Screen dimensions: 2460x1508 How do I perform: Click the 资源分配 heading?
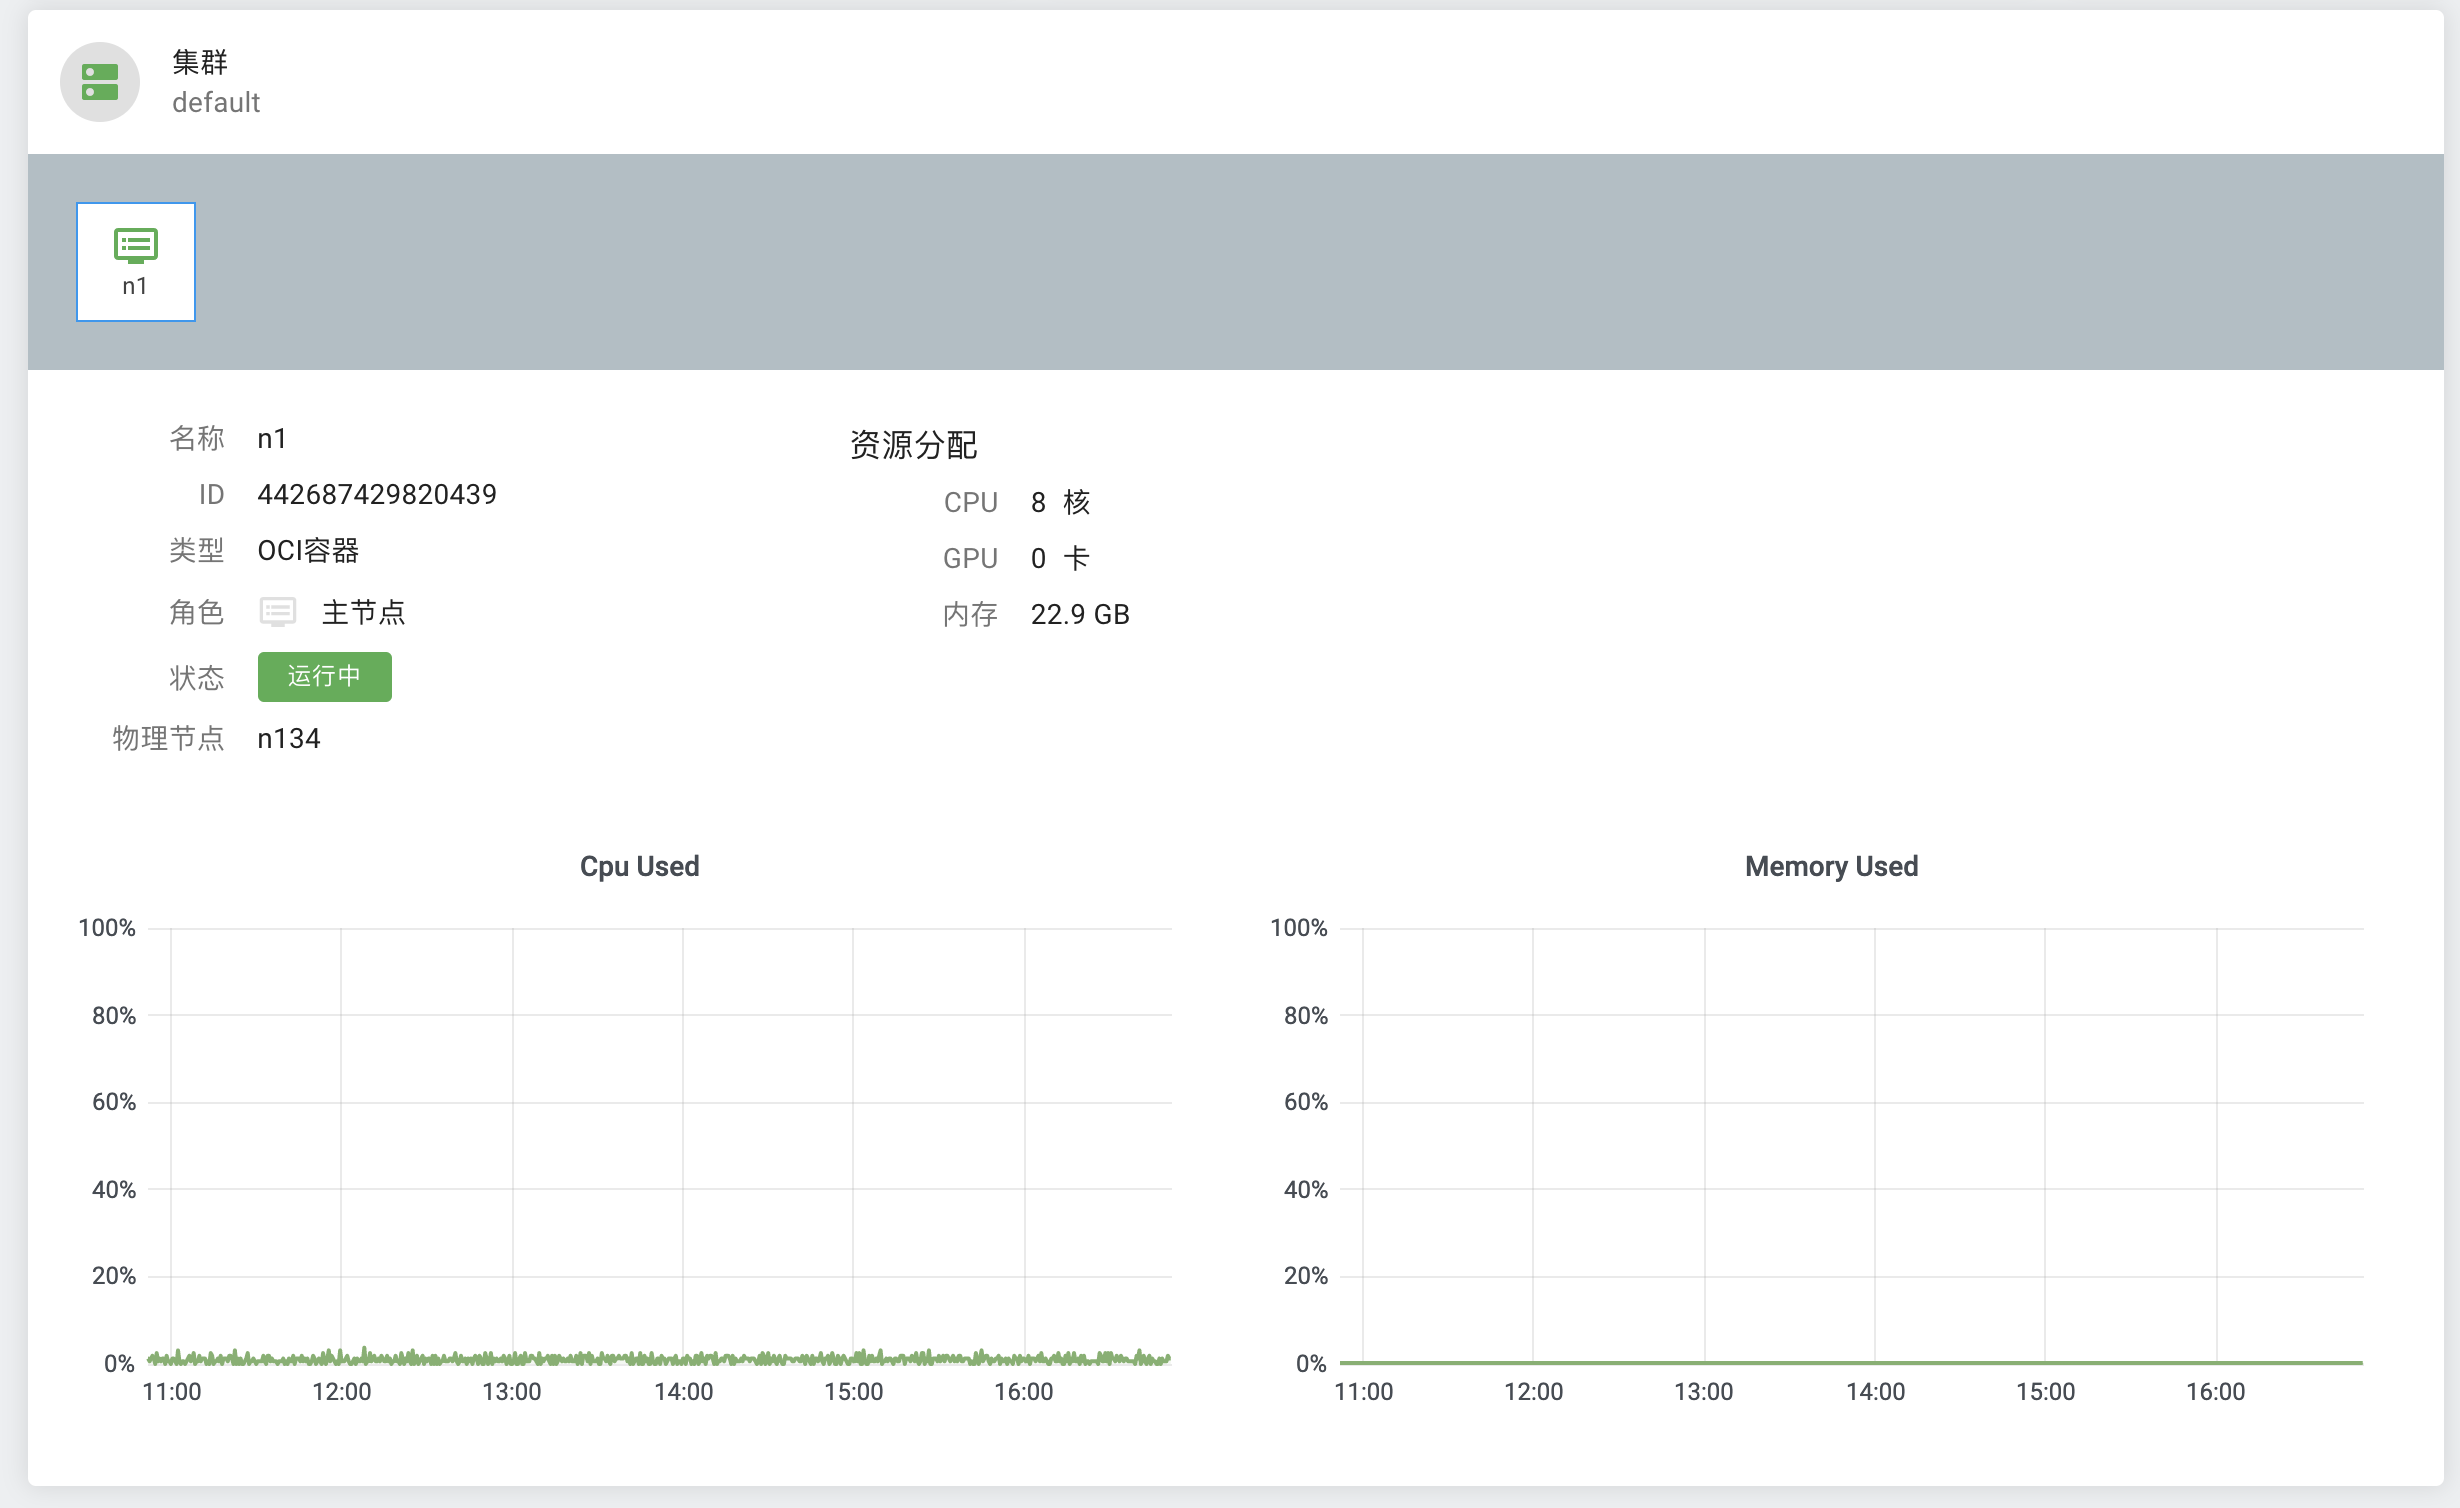point(913,445)
